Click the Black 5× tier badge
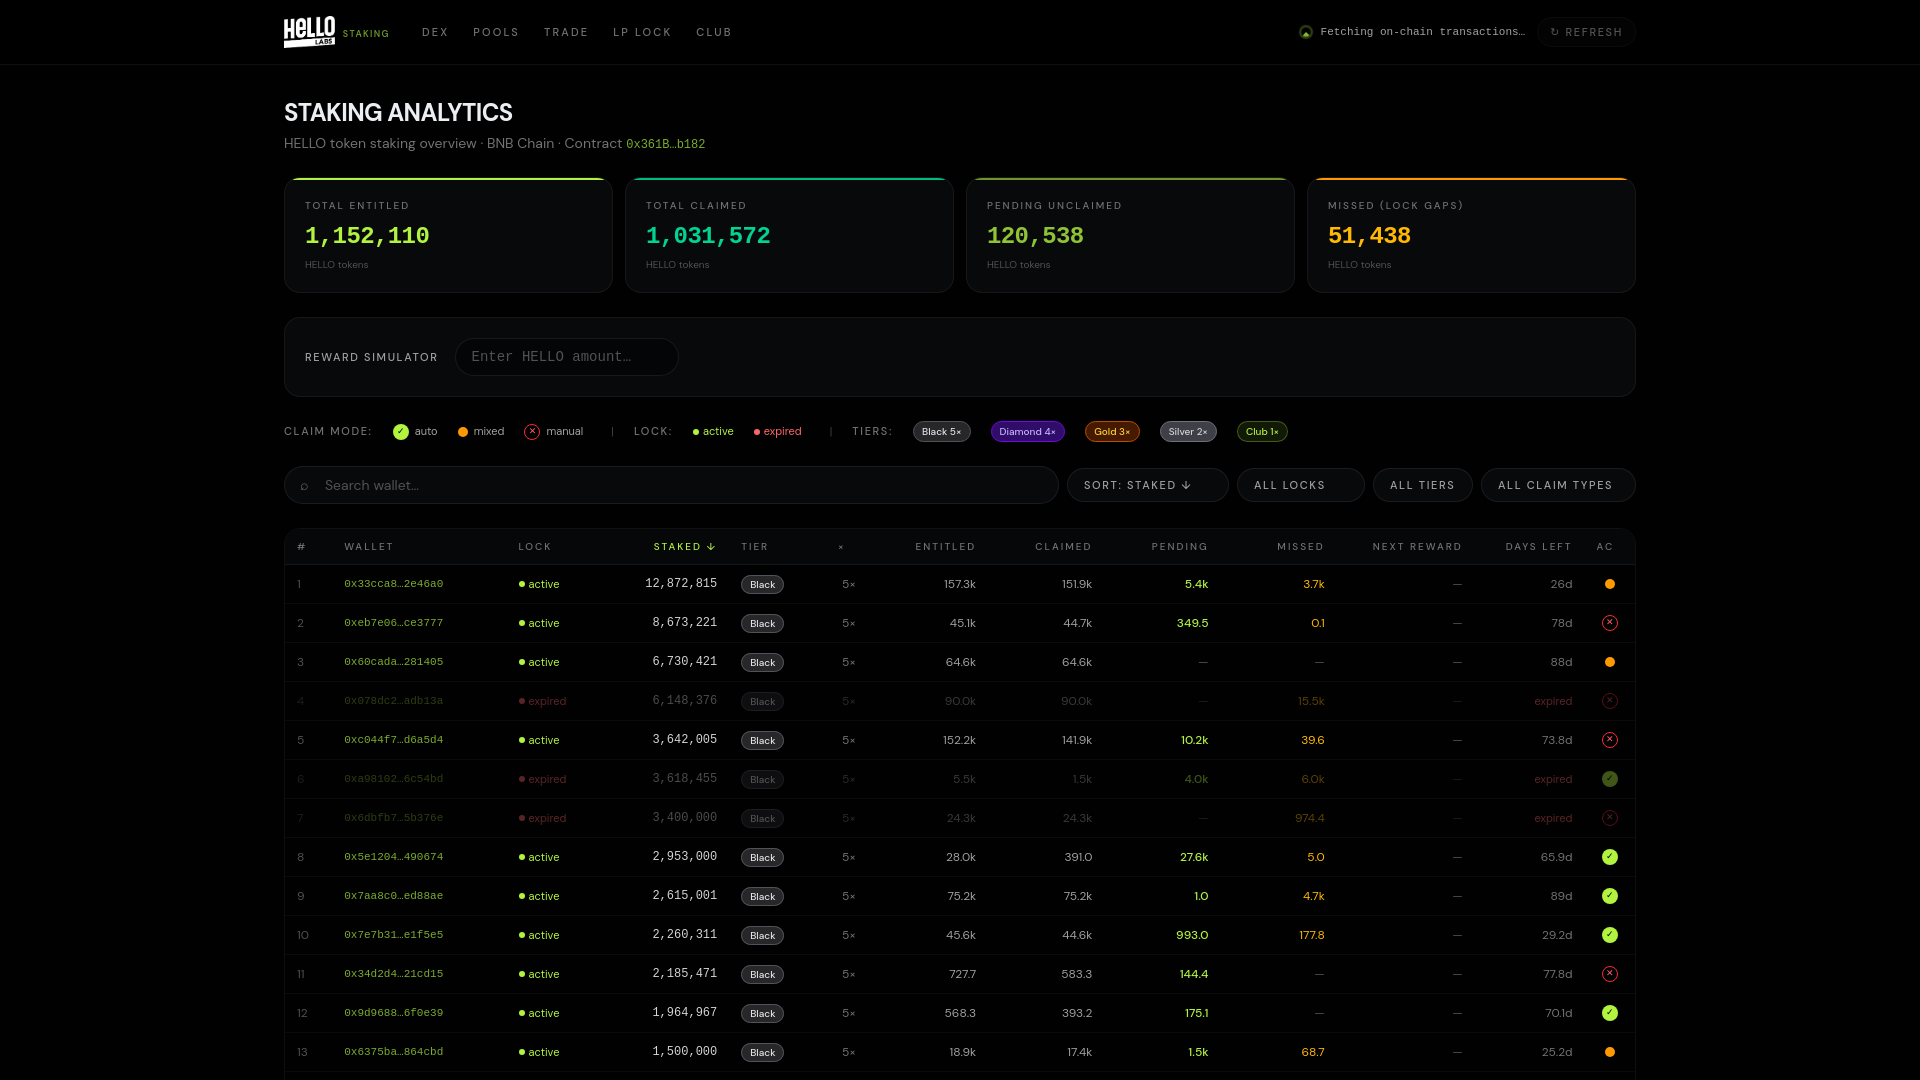The height and width of the screenshot is (1080, 1920). click(x=941, y=432)
